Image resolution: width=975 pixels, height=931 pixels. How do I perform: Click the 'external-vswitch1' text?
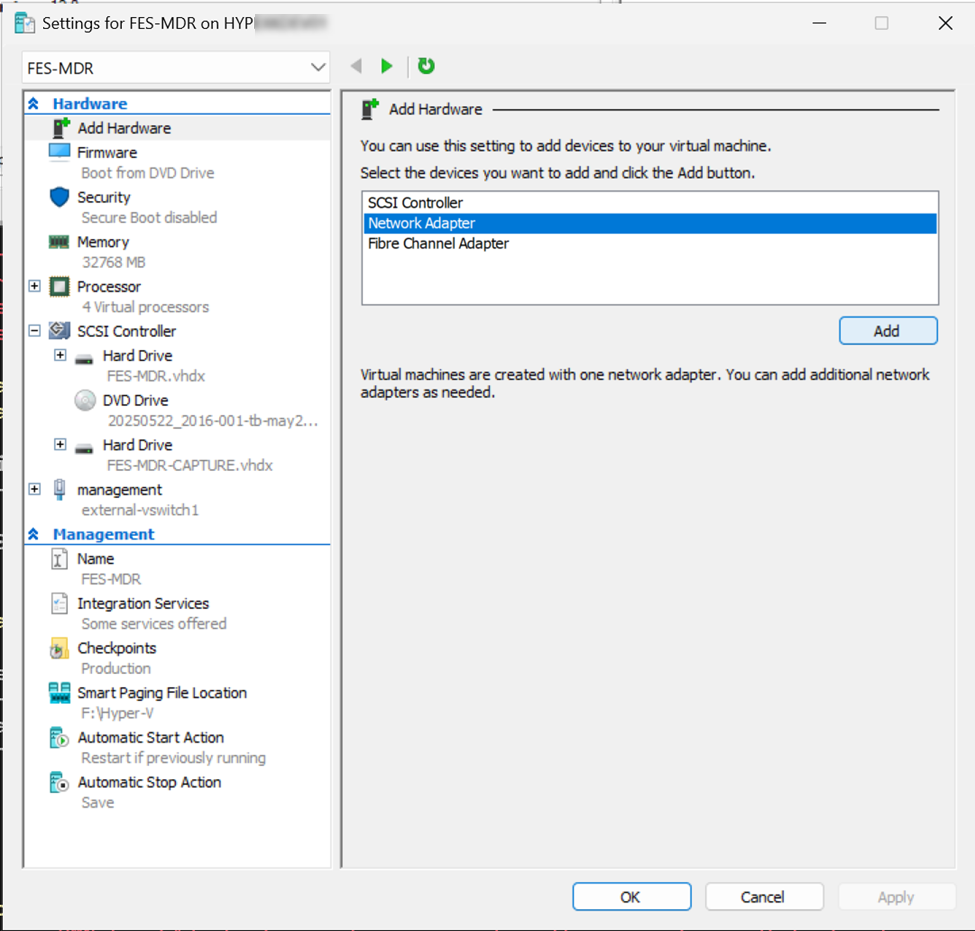[140, 510]
